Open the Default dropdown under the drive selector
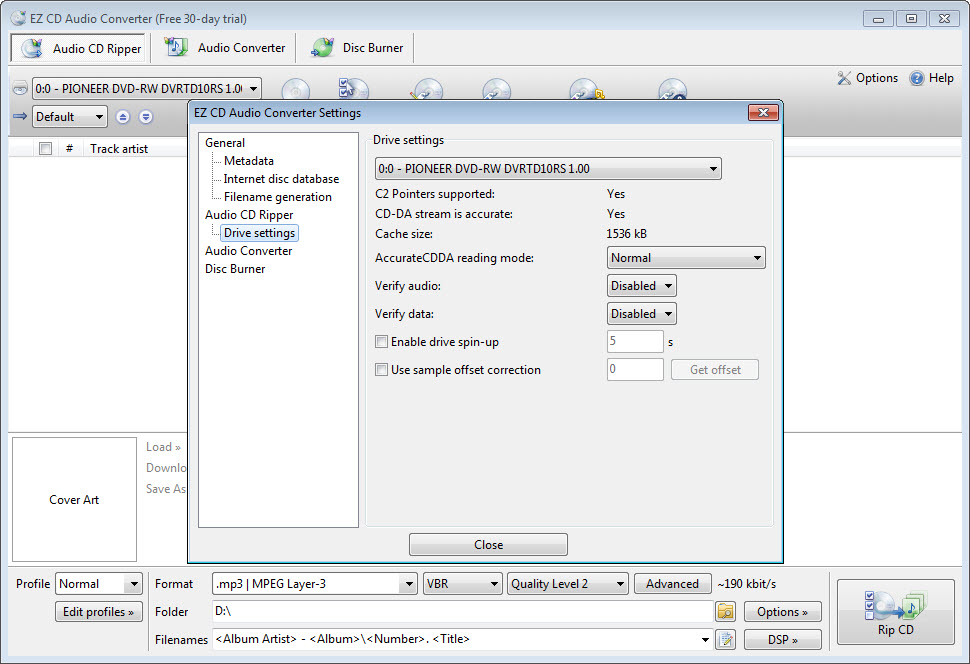The height and width of the screenshot is (664, 970). tap(69, 116)
